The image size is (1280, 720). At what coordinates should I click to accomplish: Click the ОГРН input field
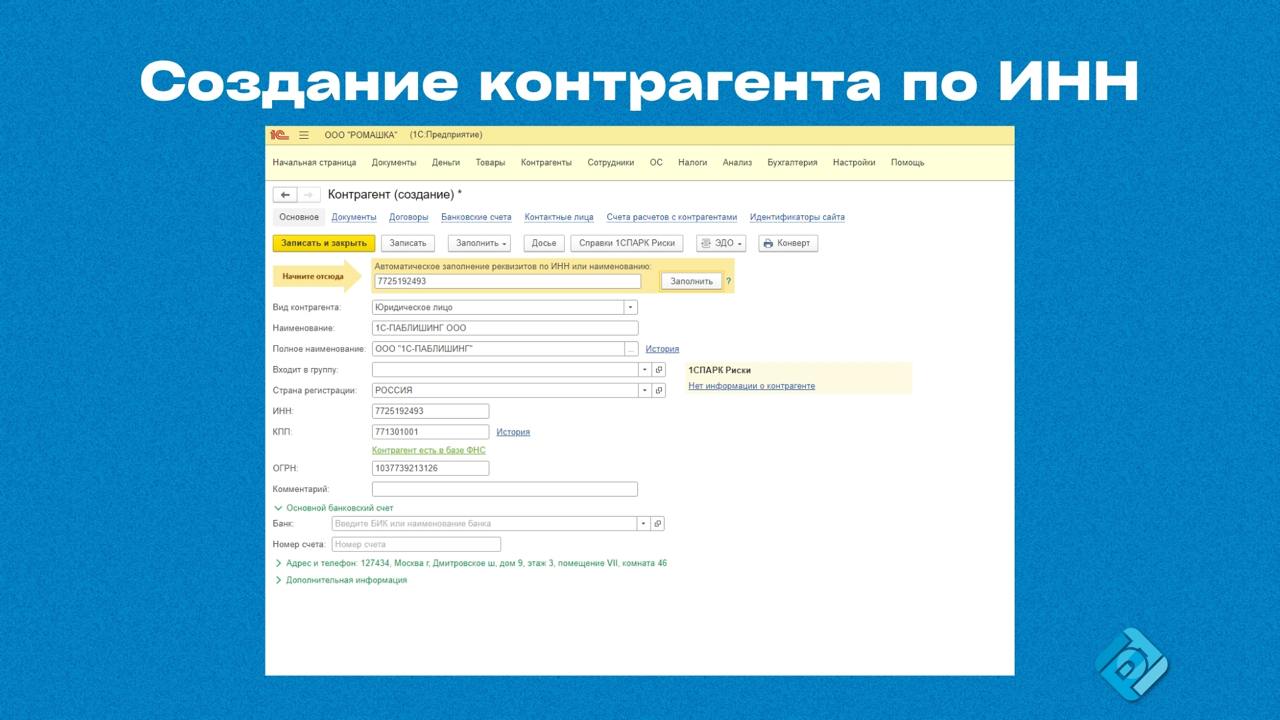pyautogui.click(x=431, y=468)
